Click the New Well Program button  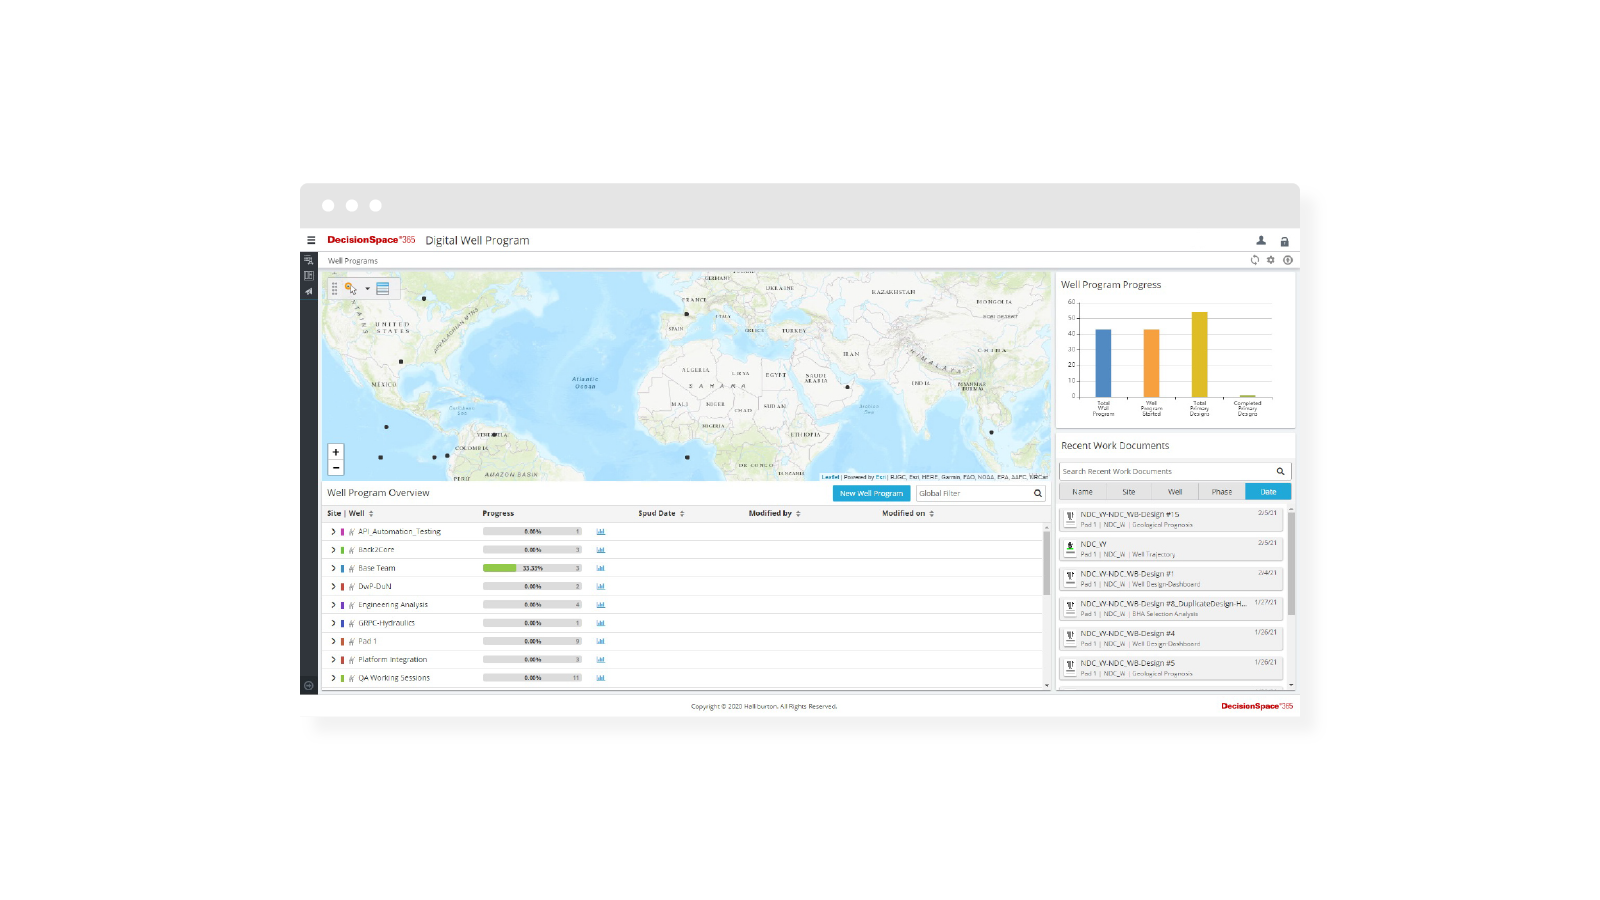point(871,493)
